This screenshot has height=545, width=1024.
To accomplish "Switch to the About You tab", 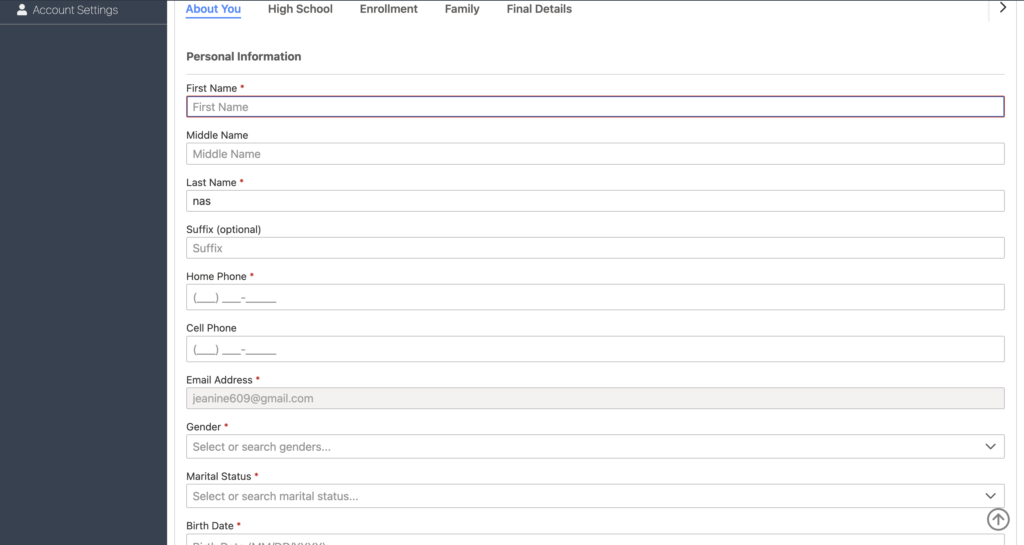I will 213,9.
